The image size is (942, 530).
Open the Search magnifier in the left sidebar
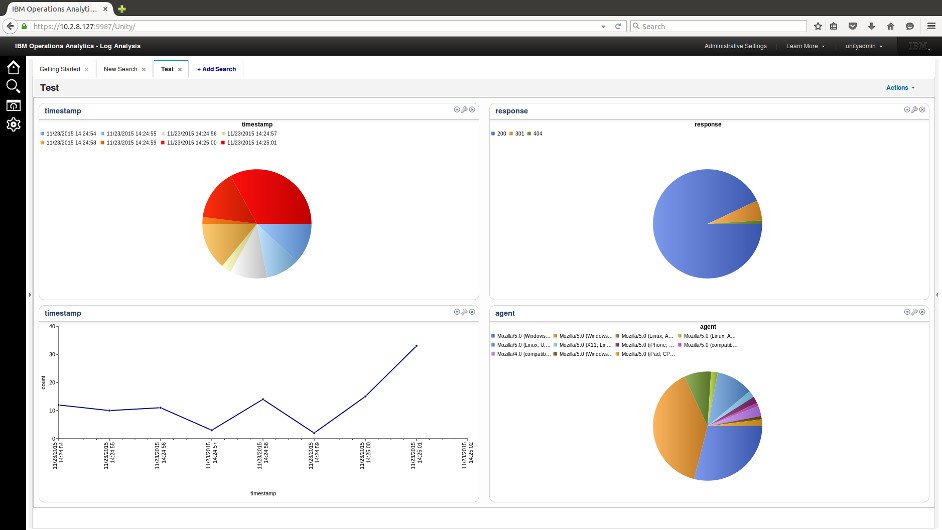(13, 87)
